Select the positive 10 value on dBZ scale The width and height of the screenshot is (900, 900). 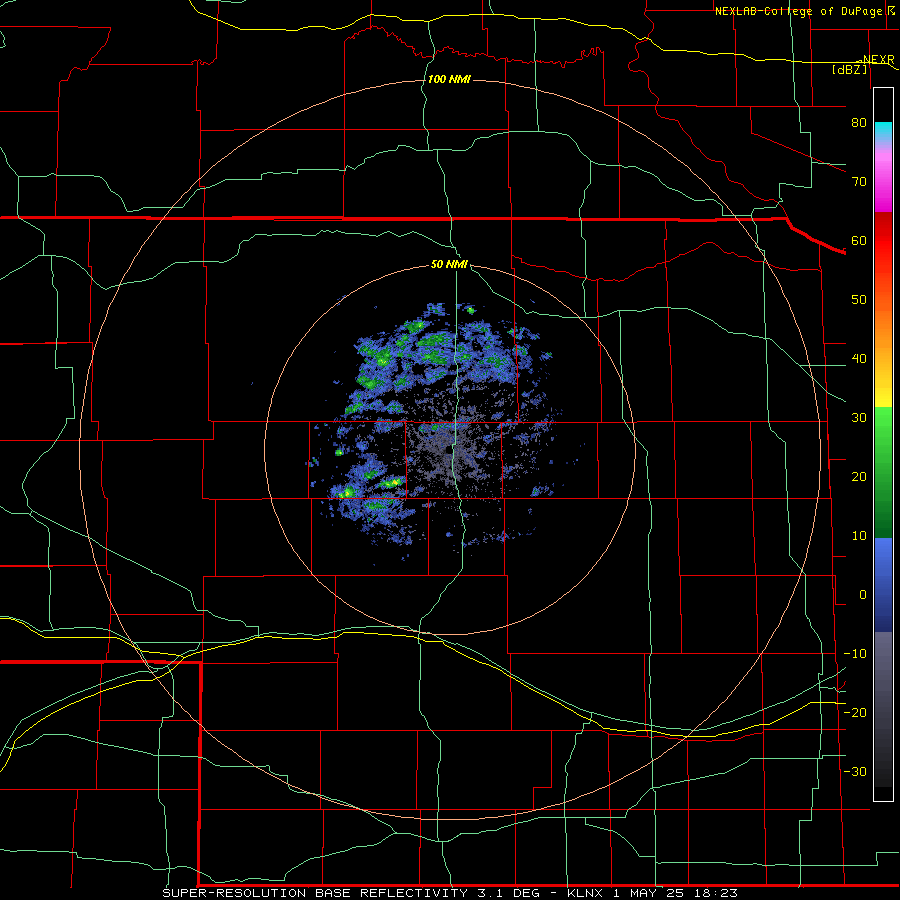(x=859, y=536)
